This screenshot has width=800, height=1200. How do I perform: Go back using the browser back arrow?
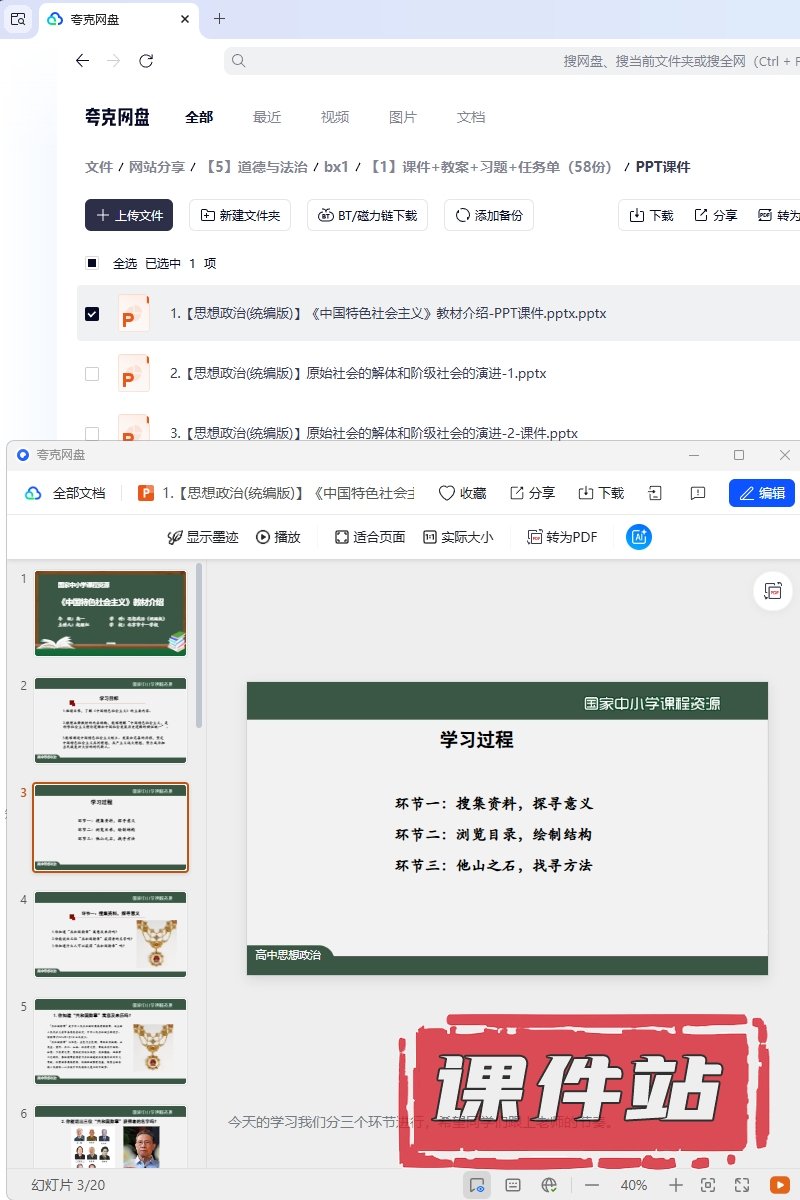tap(82, 61)
